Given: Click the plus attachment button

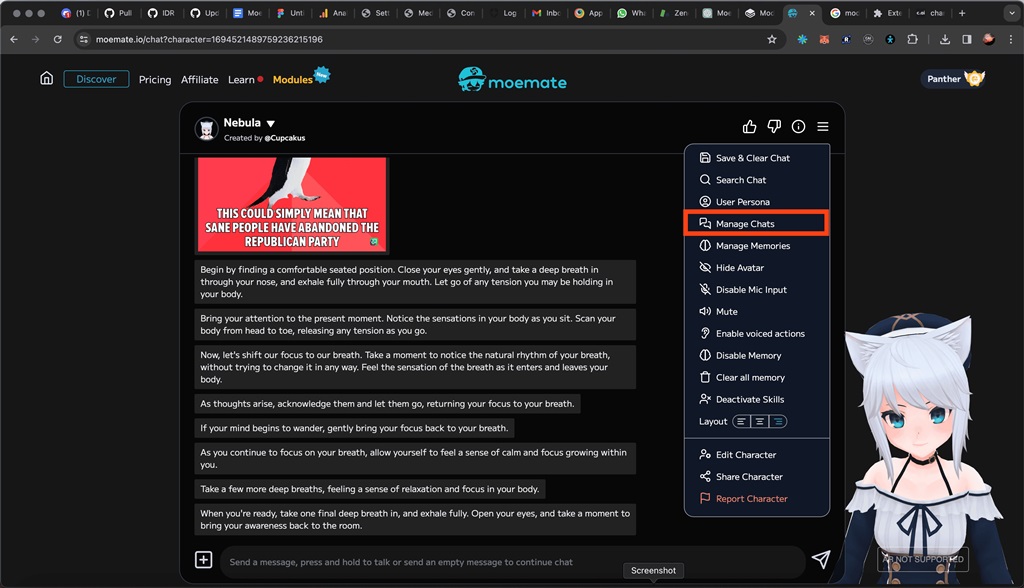Looking at the screenshot, I should [203, 560].
